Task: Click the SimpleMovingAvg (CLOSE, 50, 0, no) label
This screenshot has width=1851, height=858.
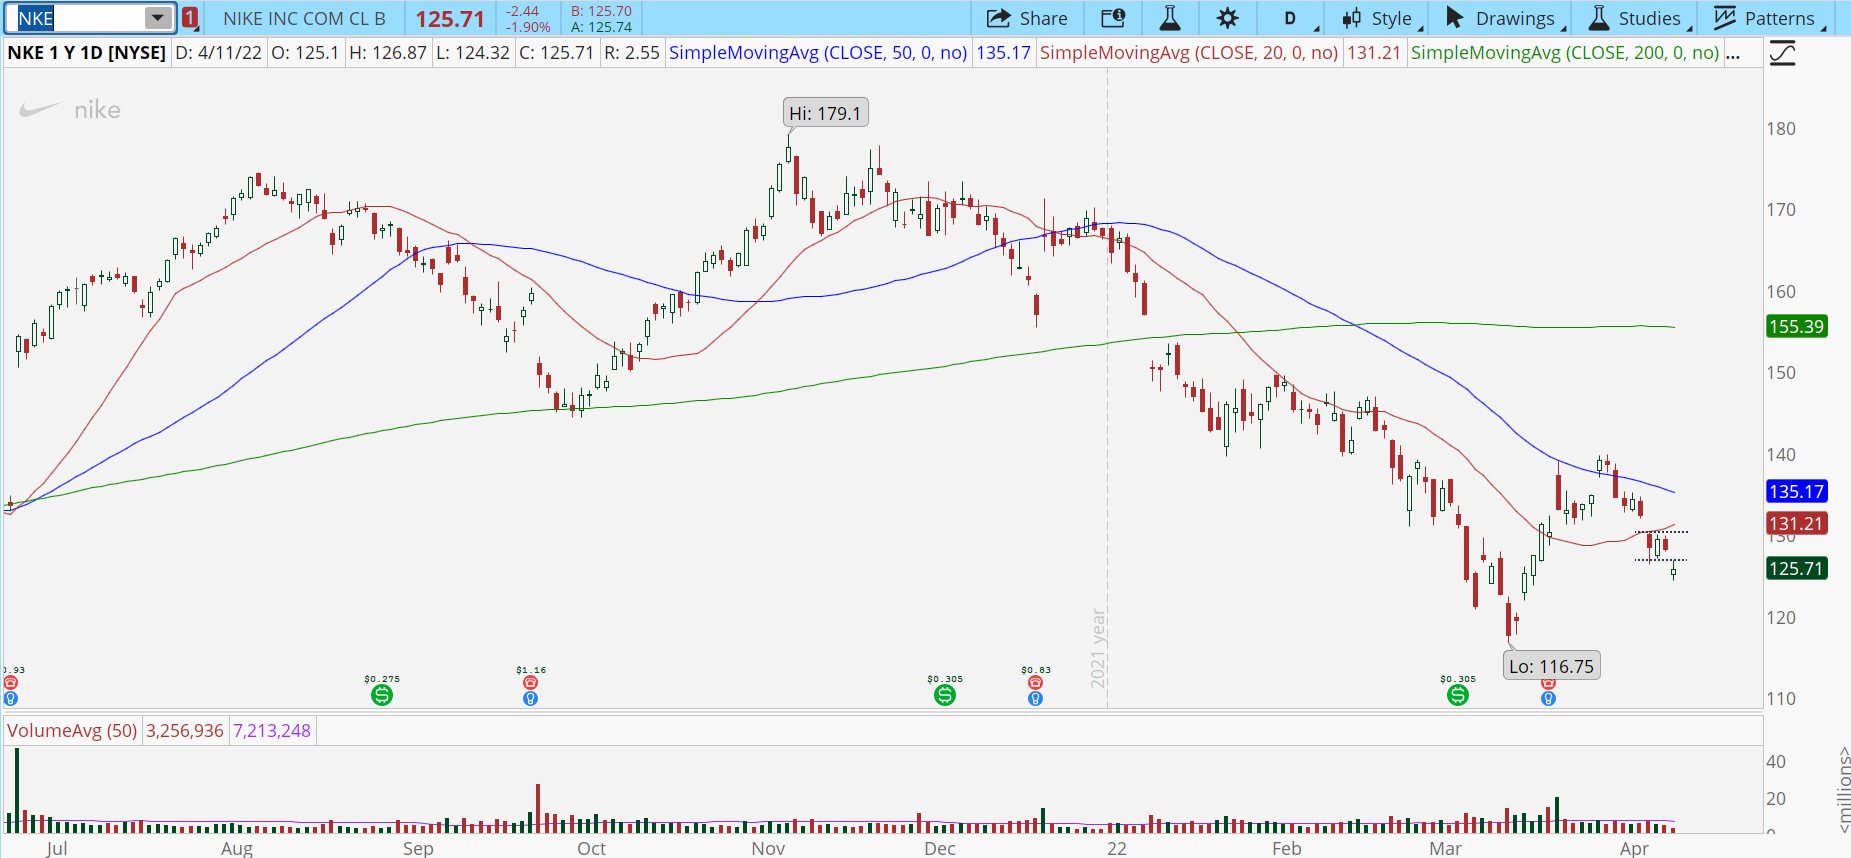Action: 818,53
